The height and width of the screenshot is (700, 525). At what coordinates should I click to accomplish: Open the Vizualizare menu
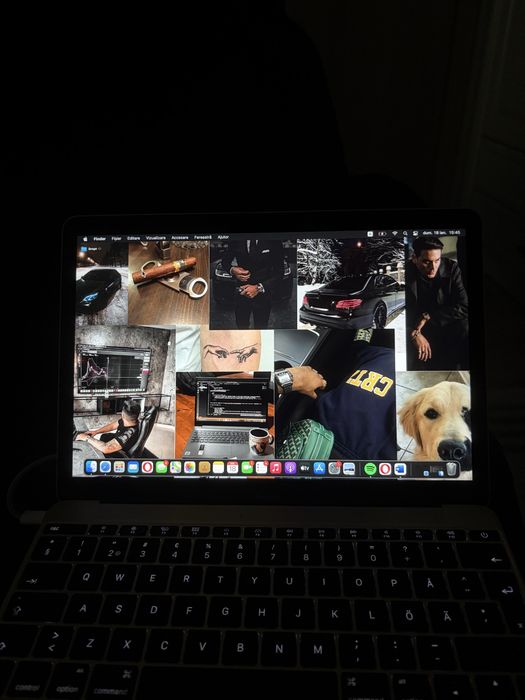(x=156, y=238)
